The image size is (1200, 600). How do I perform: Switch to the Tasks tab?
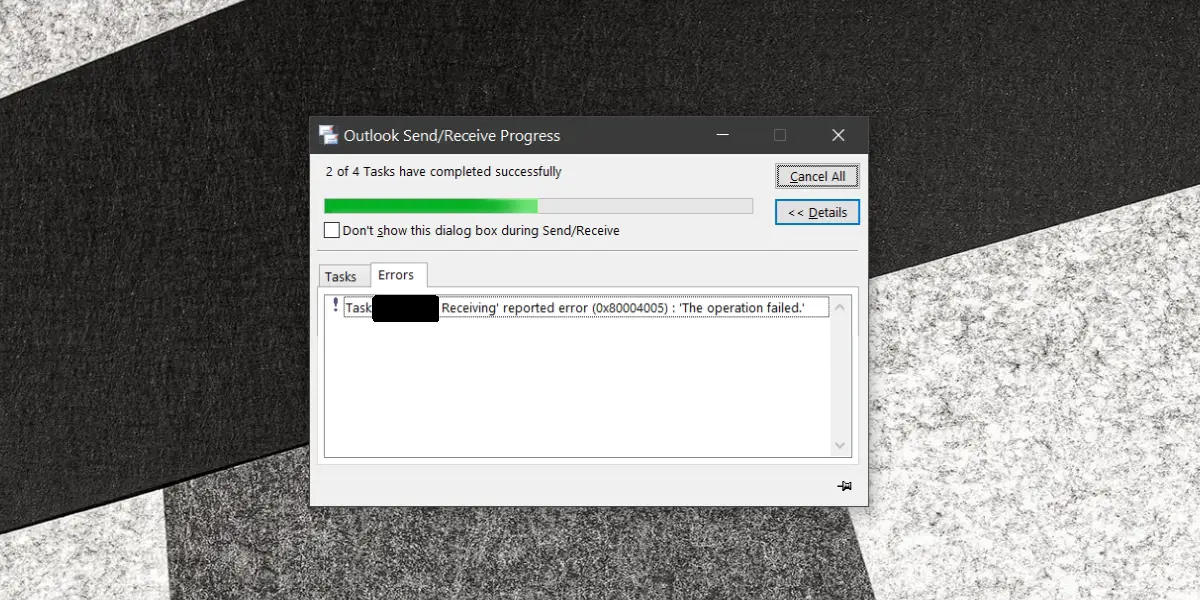click(x=341, y=277)
